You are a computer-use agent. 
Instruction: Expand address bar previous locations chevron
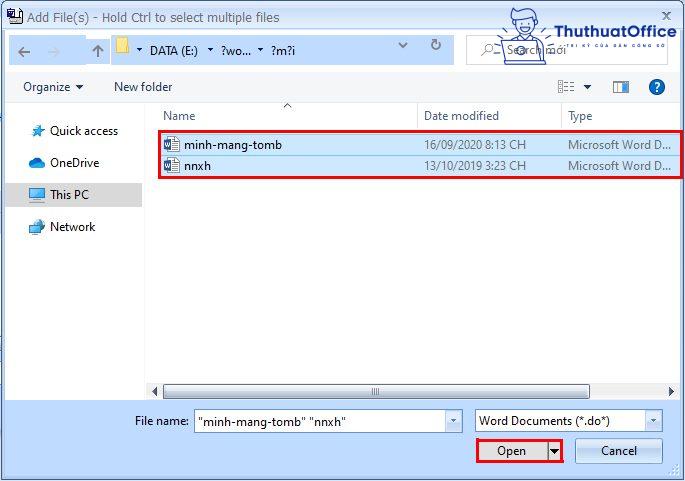tap(403, 45)
